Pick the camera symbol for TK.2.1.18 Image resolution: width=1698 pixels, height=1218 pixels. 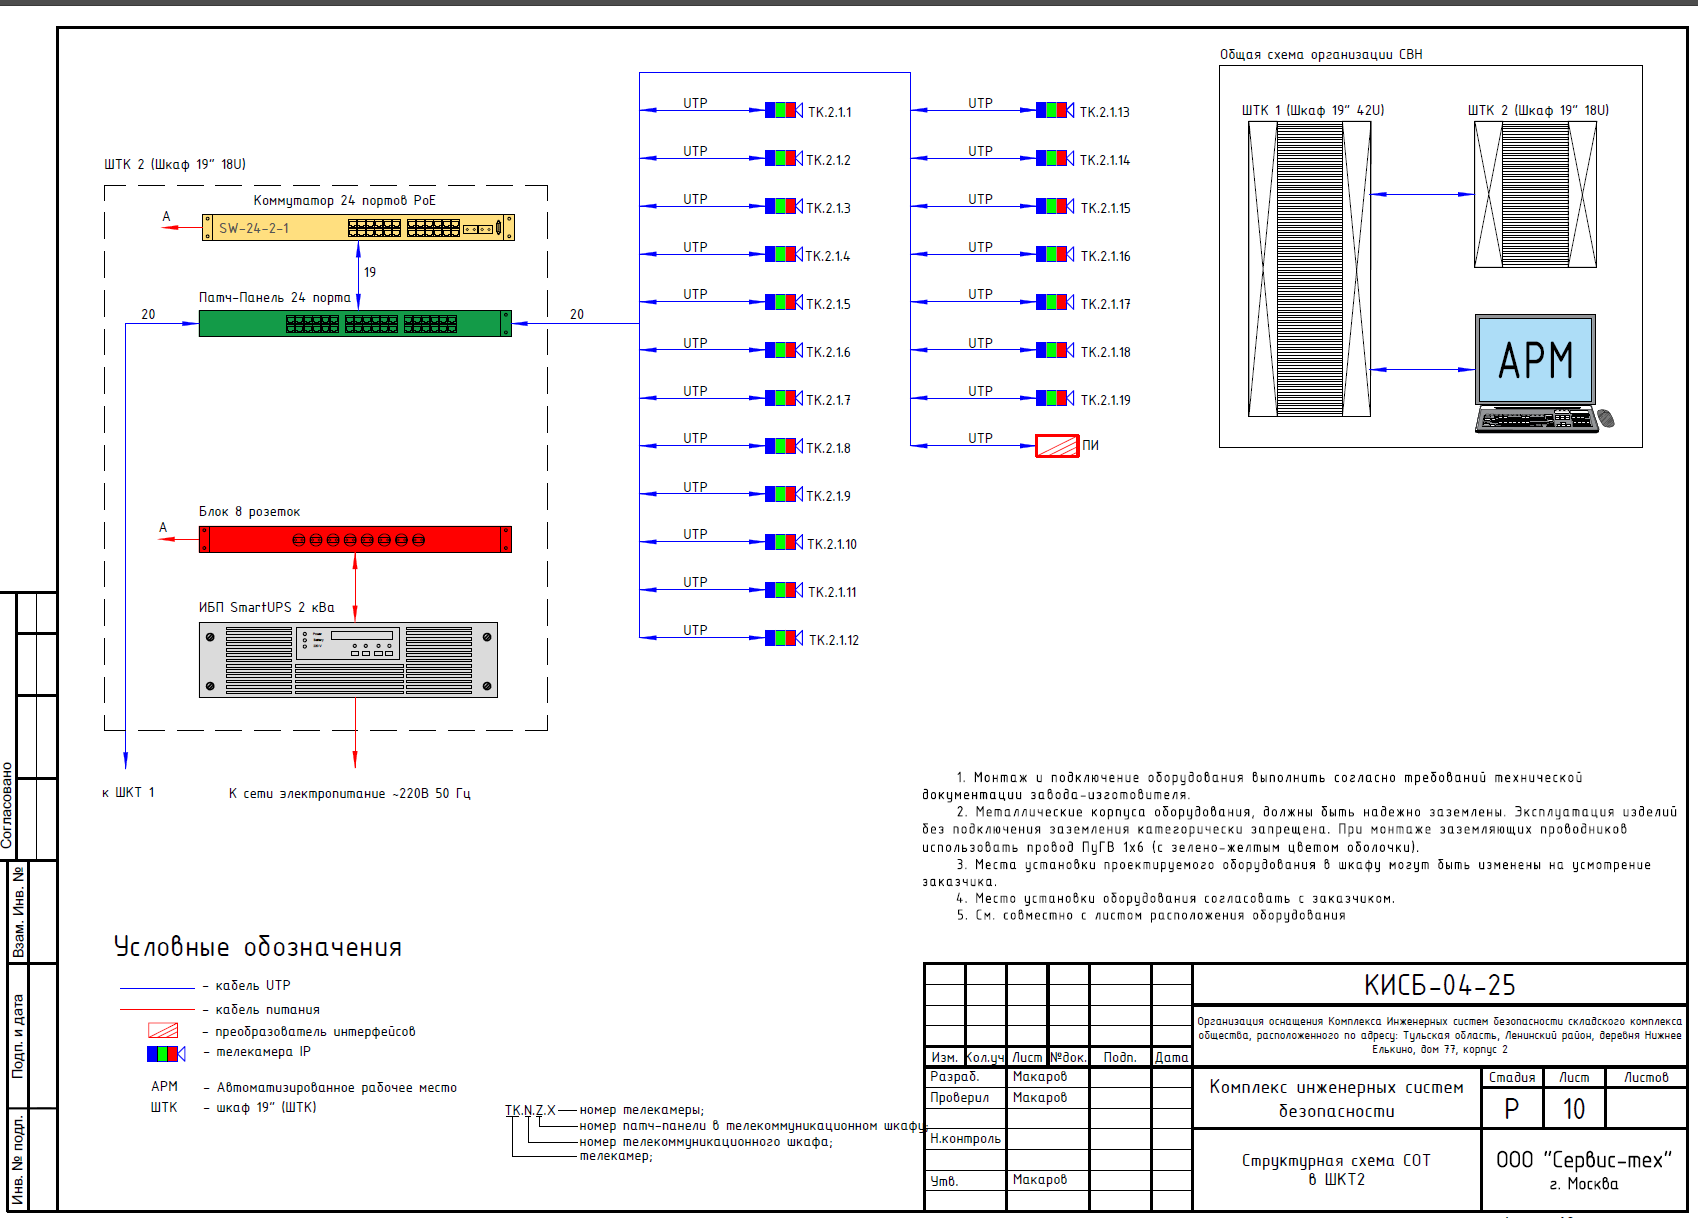pyautogui.click(x=1055, y=350)
